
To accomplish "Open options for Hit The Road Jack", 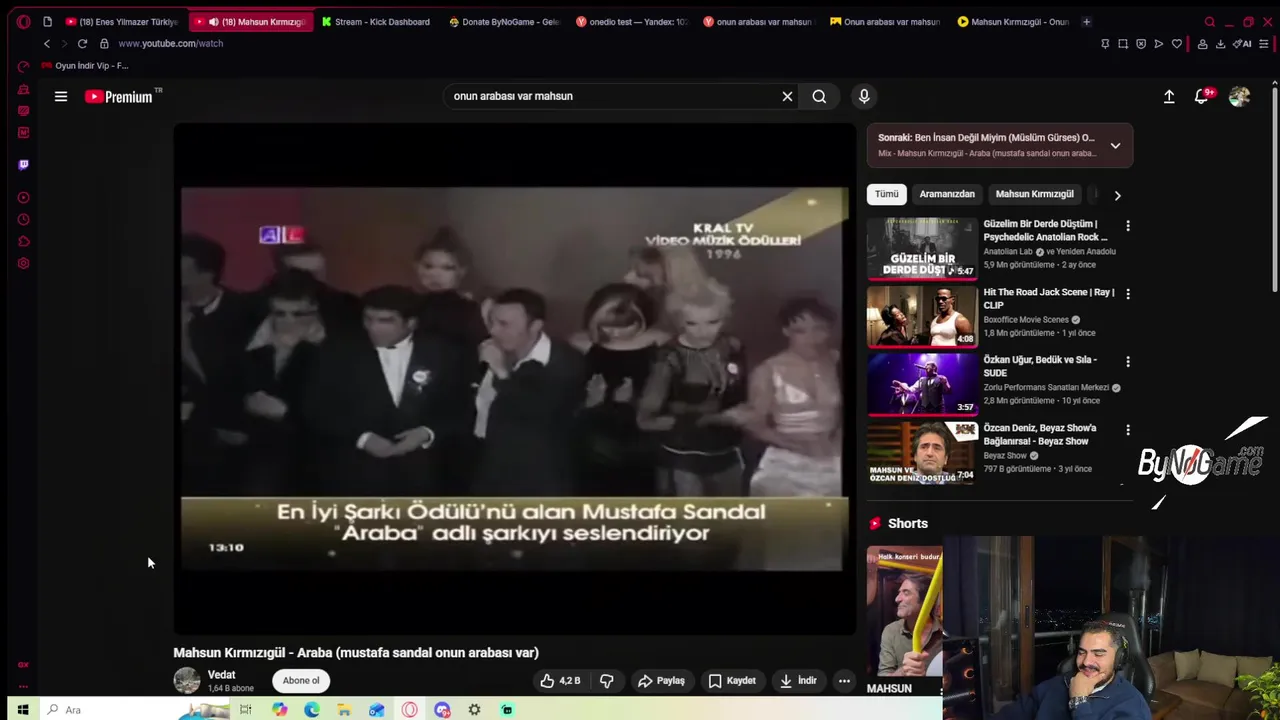I will click(x=1127, y=294).
